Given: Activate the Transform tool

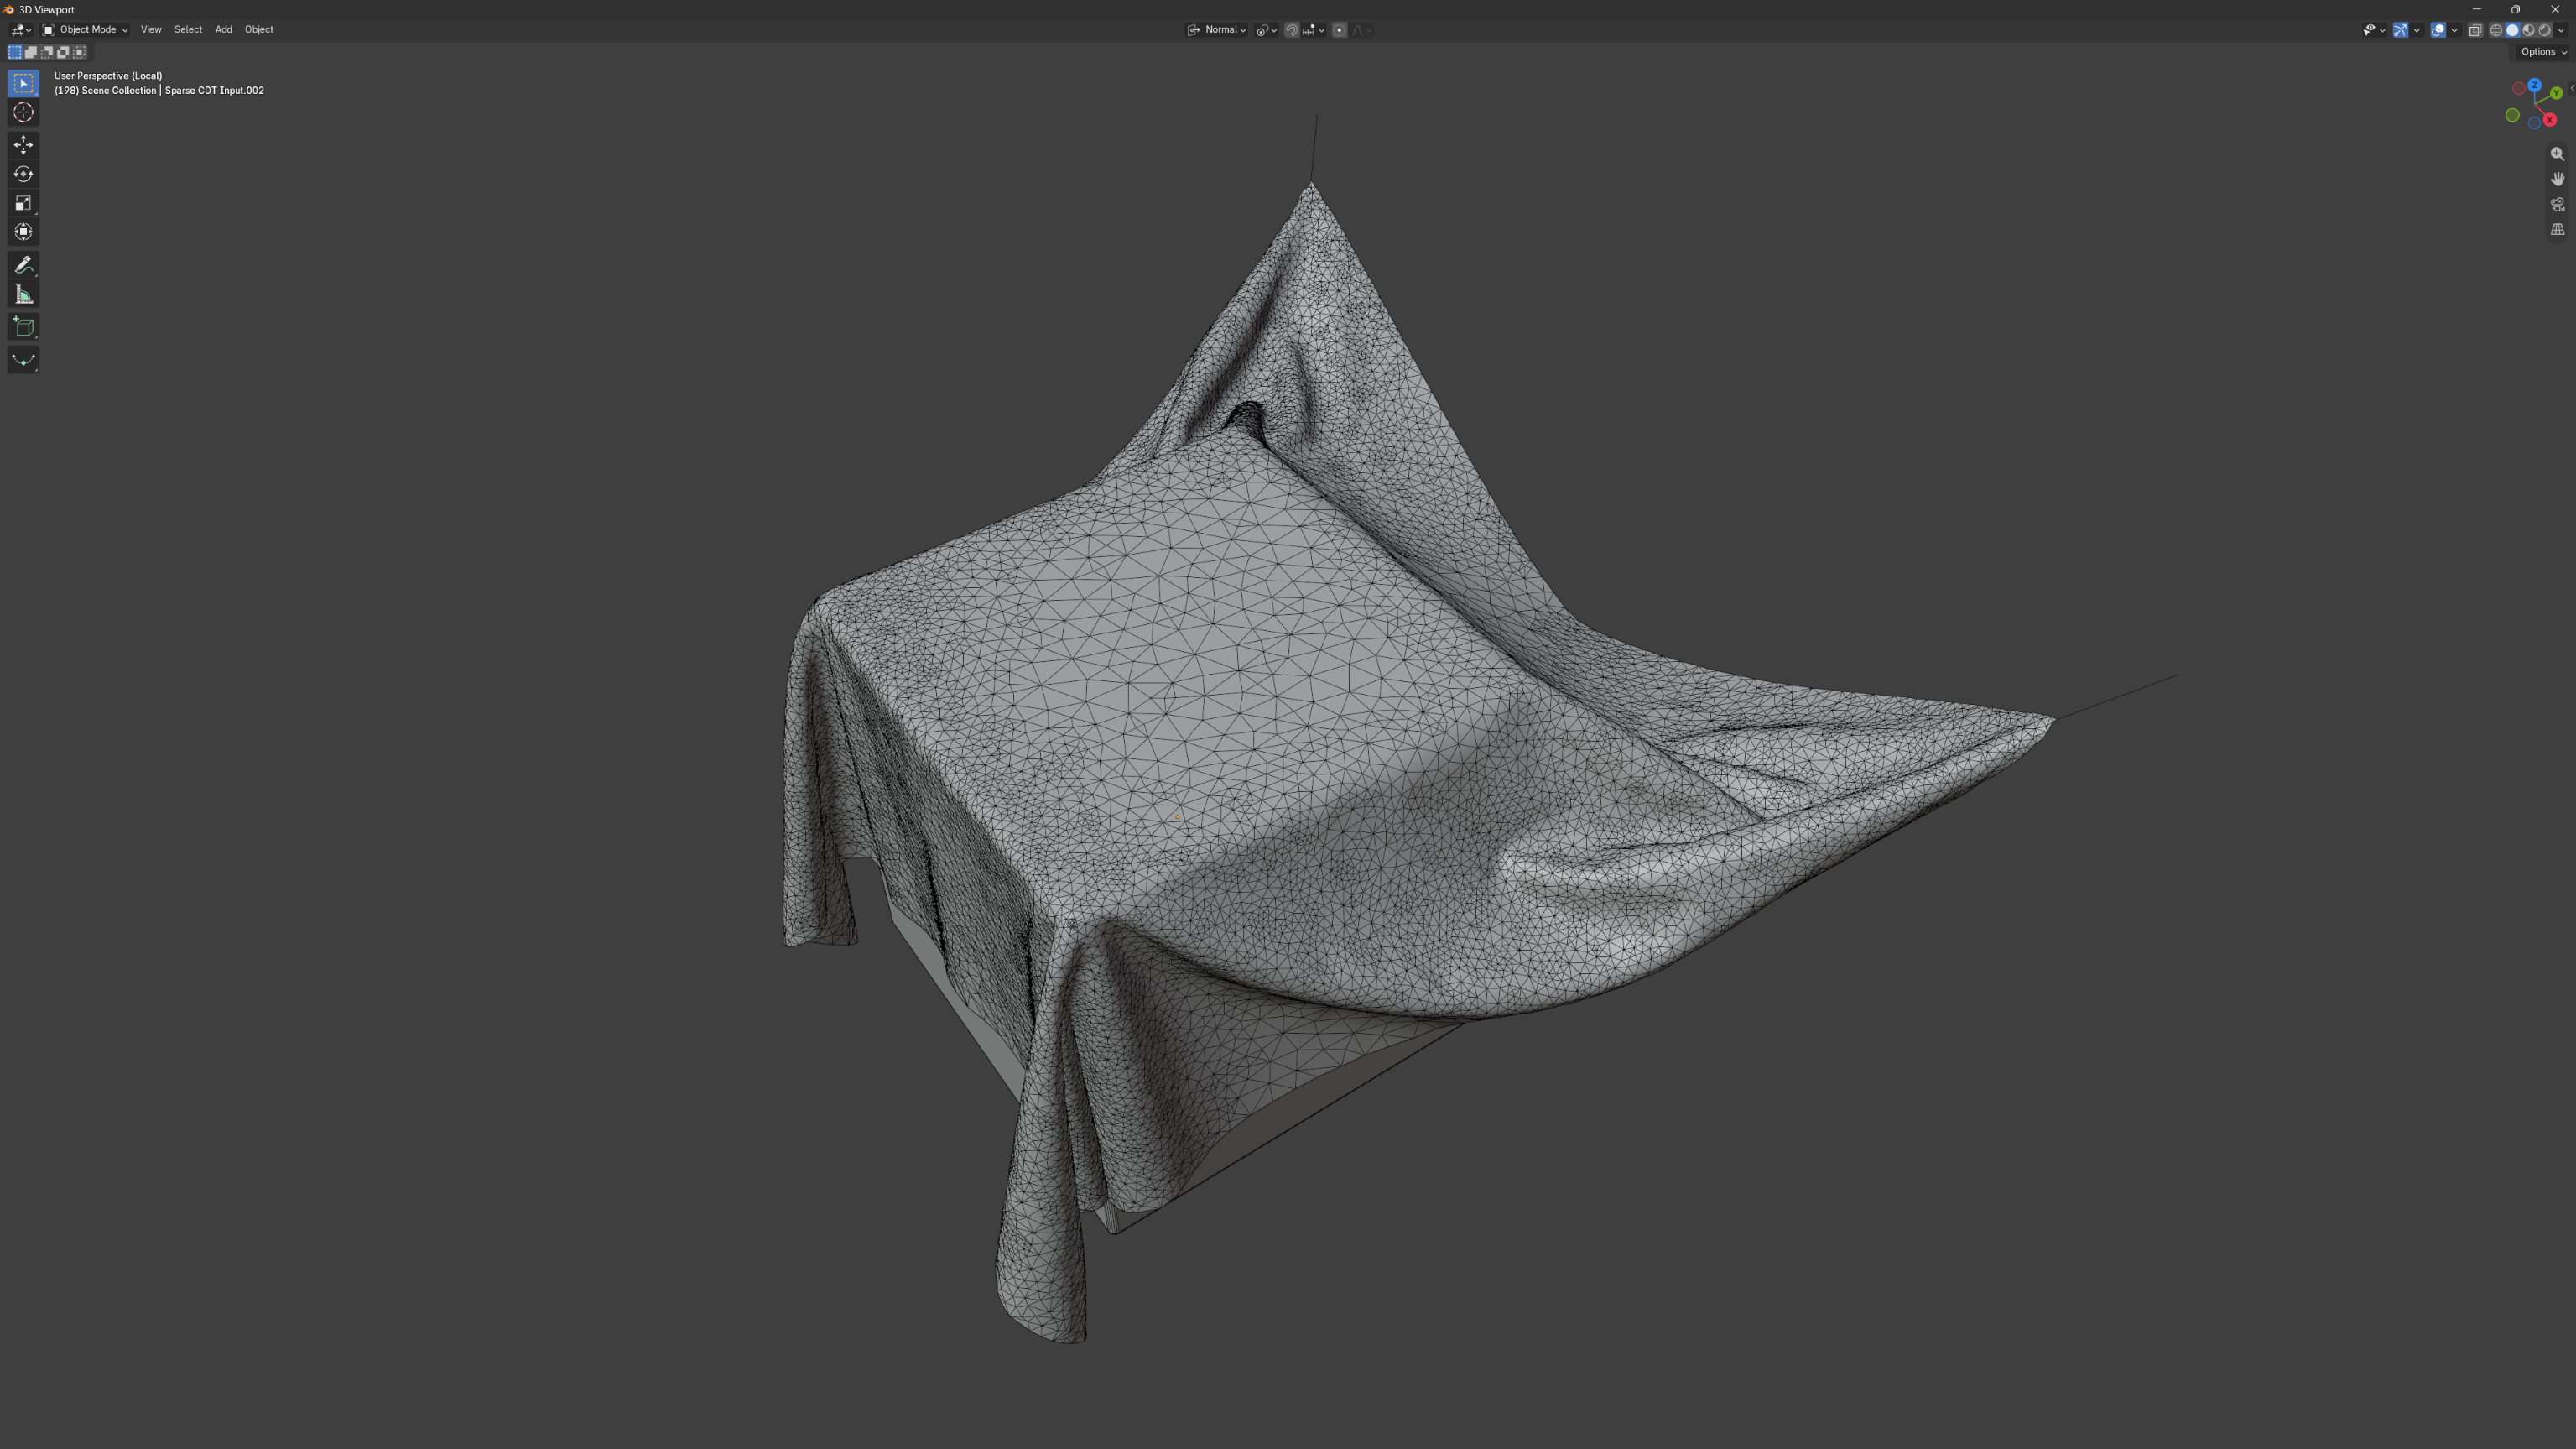Looking at the screenshot, I should tap(23, 232).
